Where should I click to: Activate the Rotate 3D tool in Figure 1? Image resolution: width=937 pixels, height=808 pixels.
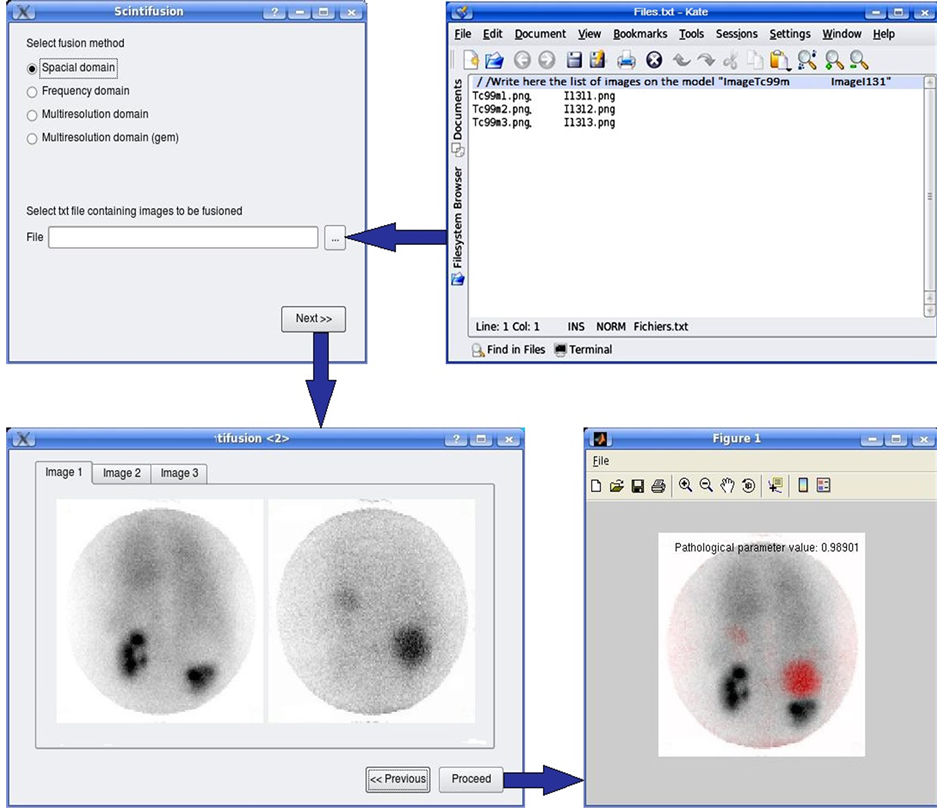748,486
